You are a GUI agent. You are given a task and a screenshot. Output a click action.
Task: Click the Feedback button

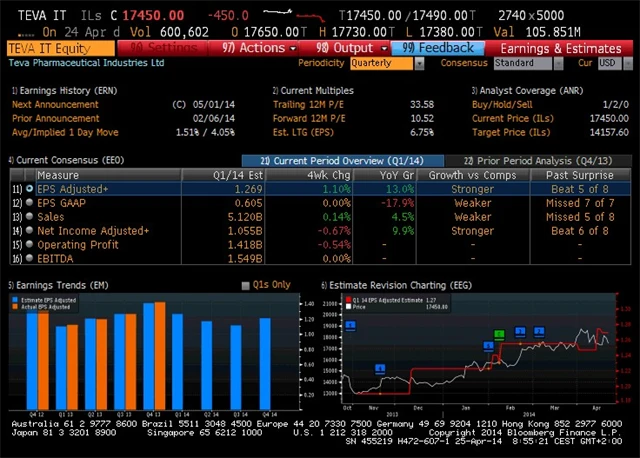pos(439,47)
